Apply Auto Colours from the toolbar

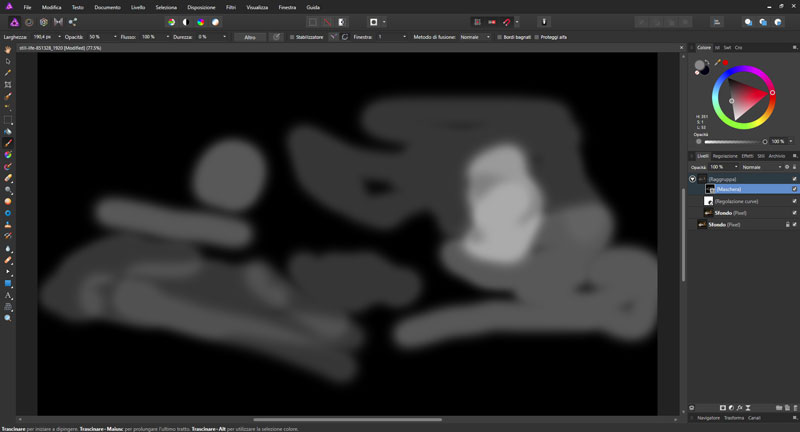tap(201, 22)
